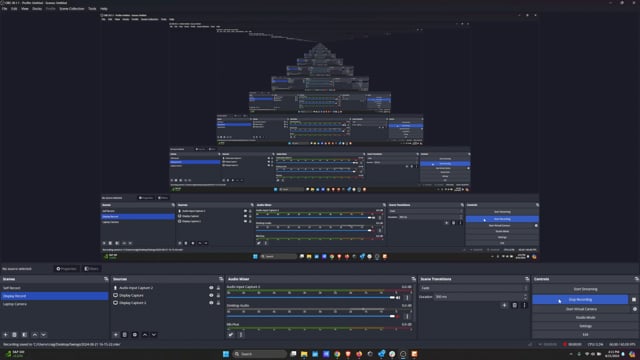Hide the Display Capture 2 source
Screen dimensions: 640x360
211,303
